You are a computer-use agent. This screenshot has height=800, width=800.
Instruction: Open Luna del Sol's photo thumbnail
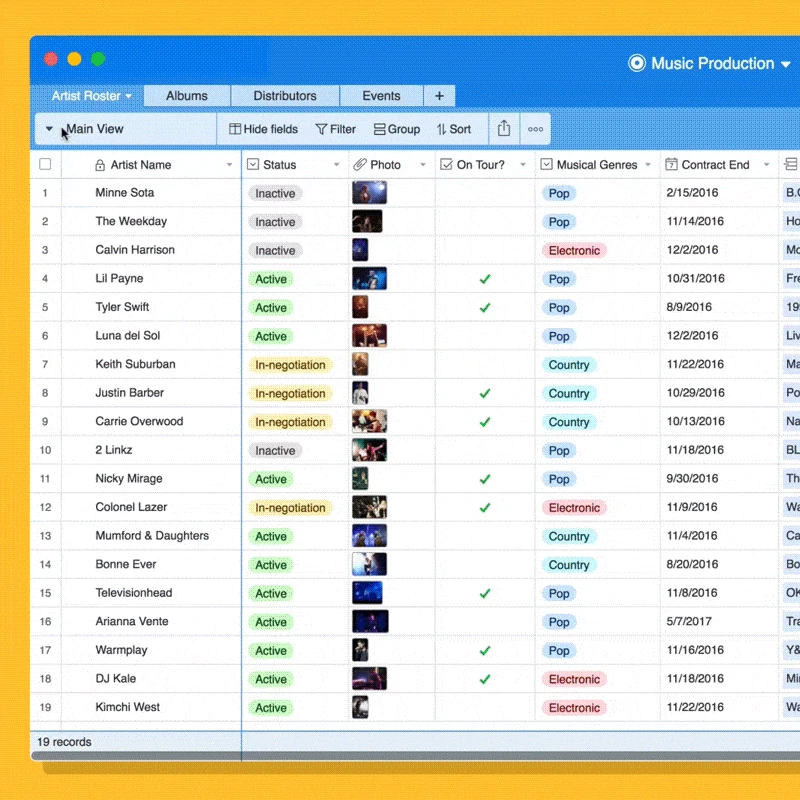pos(369,336)
